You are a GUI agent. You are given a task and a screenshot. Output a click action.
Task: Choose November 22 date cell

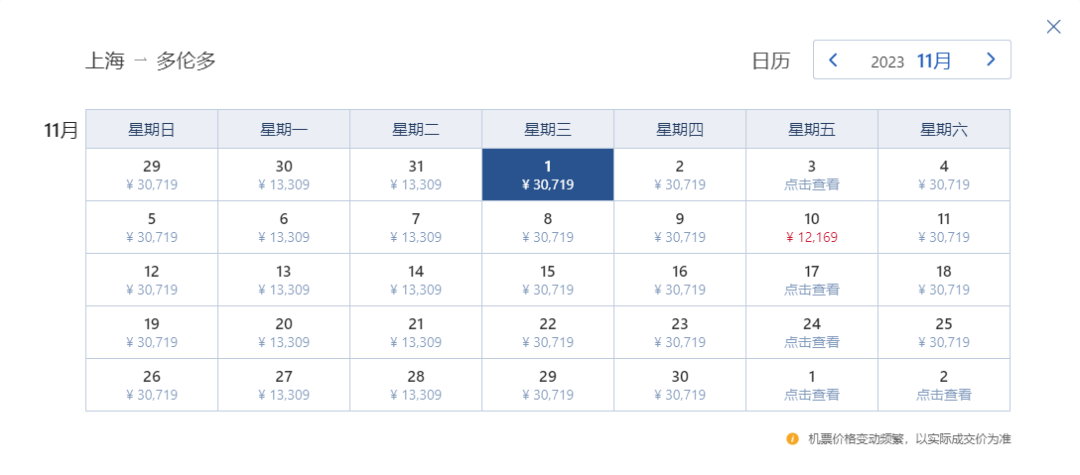pyautogui.click(x=547, y=332)
